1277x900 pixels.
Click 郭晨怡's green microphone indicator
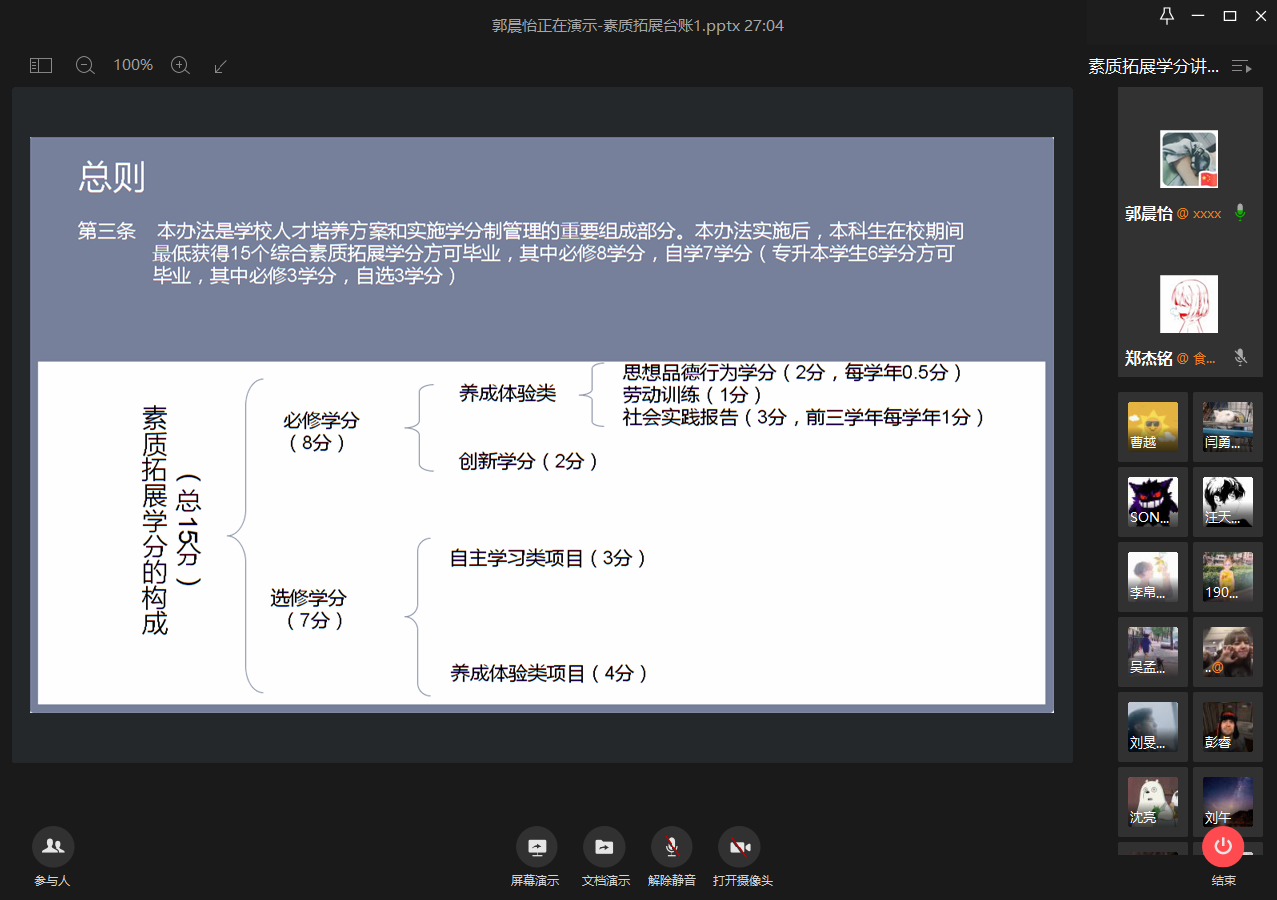click(1240, 212)
